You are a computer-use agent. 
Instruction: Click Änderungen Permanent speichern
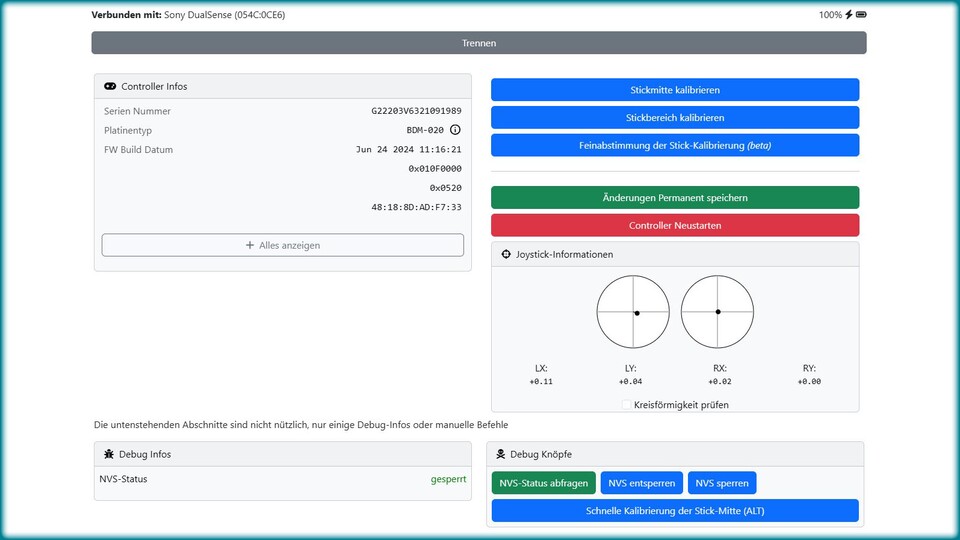coord(675,198)
